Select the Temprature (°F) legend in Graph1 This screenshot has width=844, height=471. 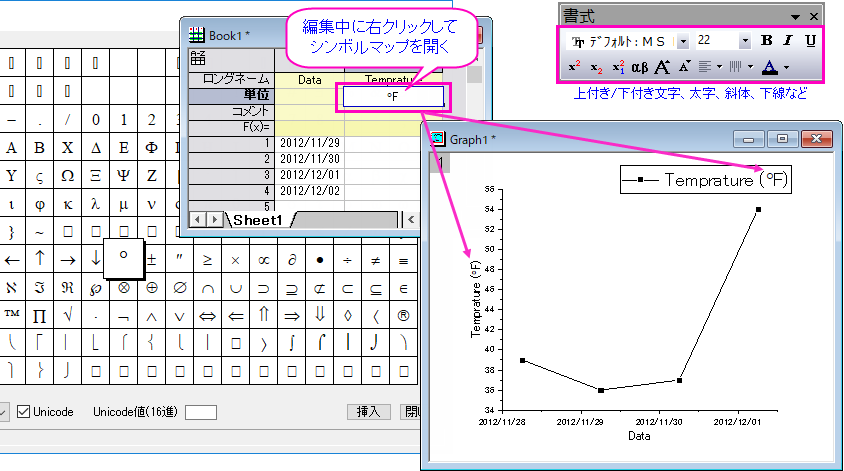pyautogui.click(x=706, y=180)
